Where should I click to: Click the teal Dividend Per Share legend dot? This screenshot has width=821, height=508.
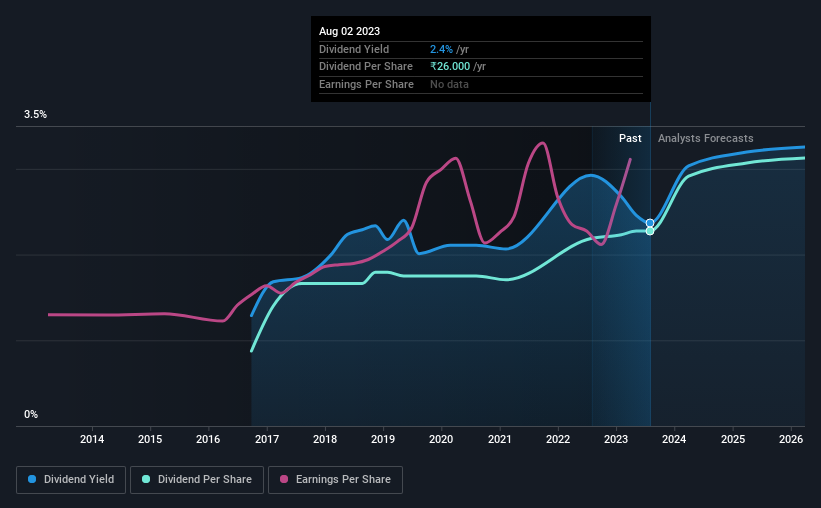pos(146,479)
